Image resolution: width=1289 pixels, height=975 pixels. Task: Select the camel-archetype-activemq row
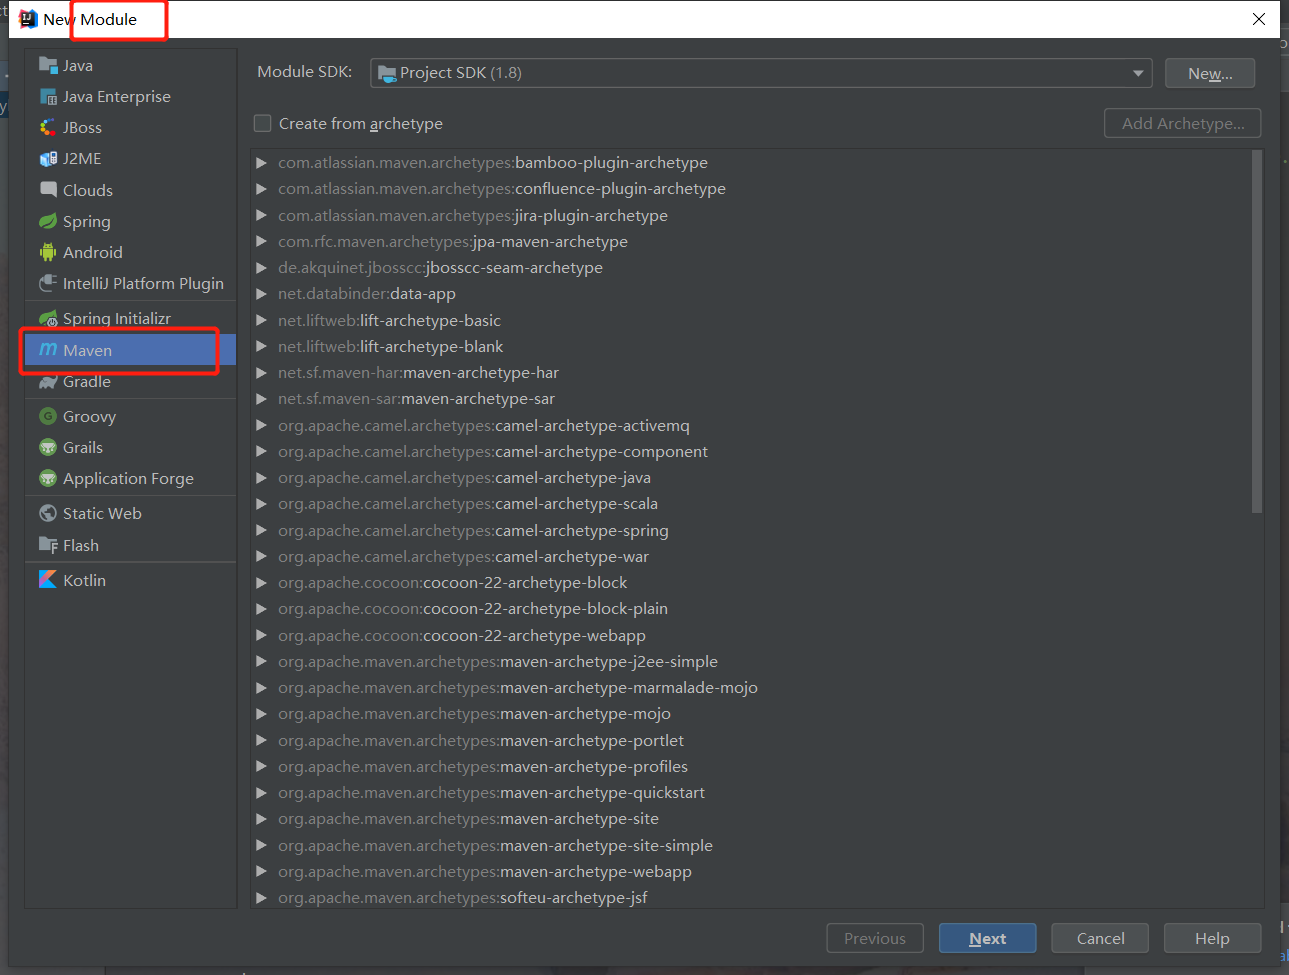coord(751,425)
